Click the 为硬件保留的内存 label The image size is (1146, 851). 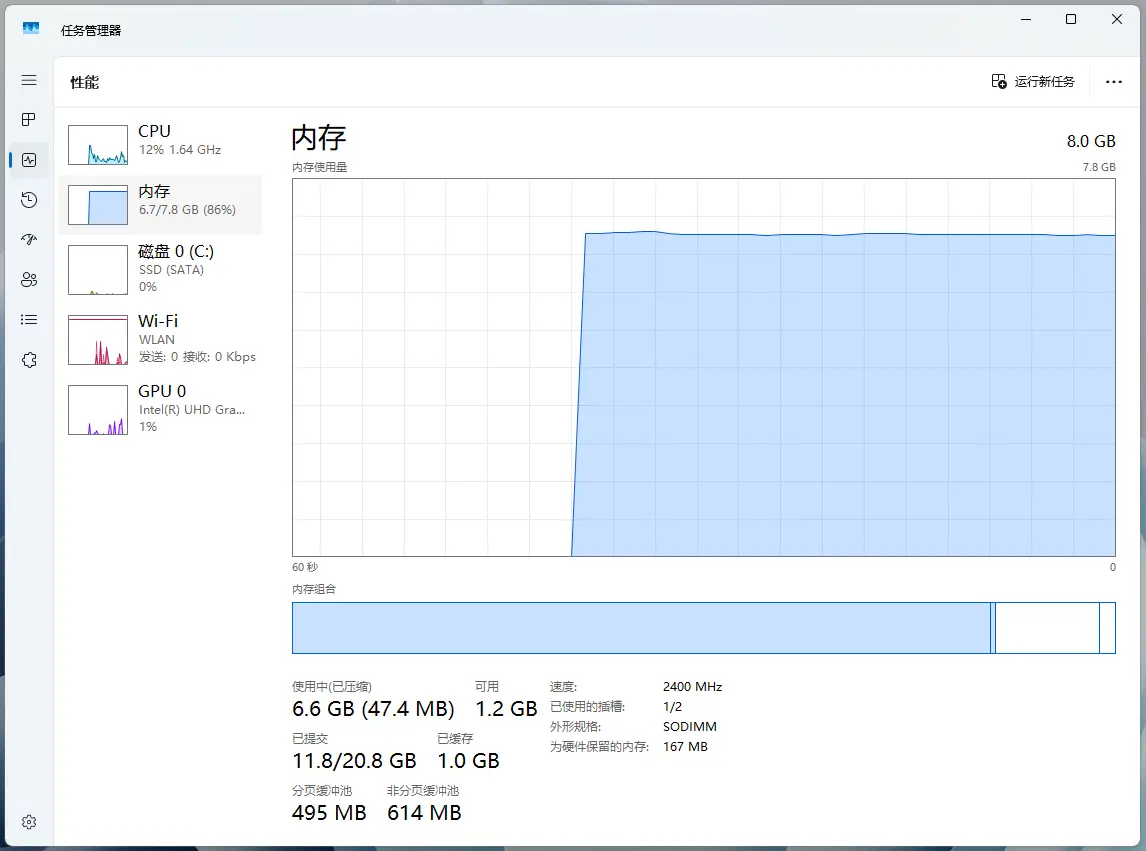point(599,746)
